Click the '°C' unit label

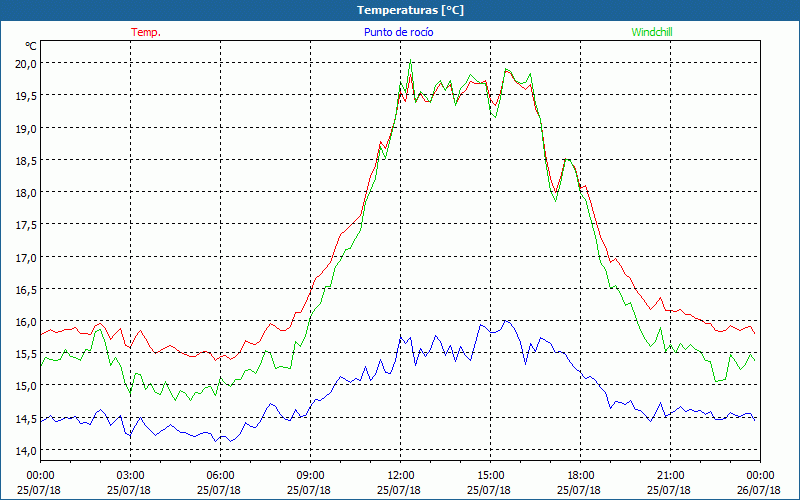pyautogui.click(x=31, y=46)
